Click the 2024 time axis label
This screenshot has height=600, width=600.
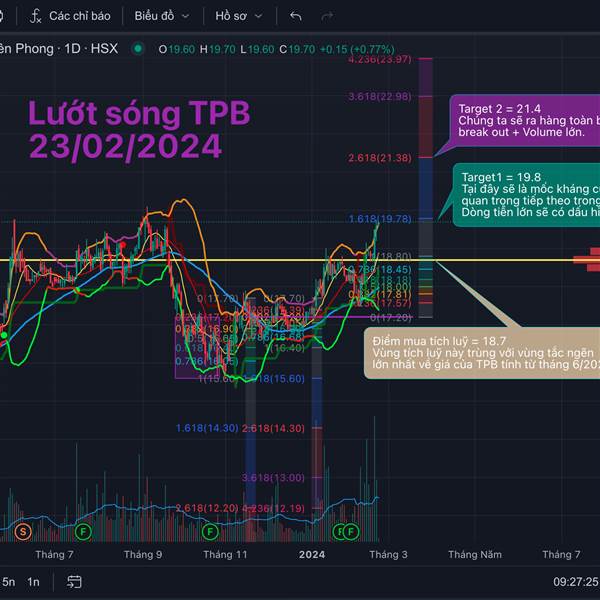click(312, 554)
